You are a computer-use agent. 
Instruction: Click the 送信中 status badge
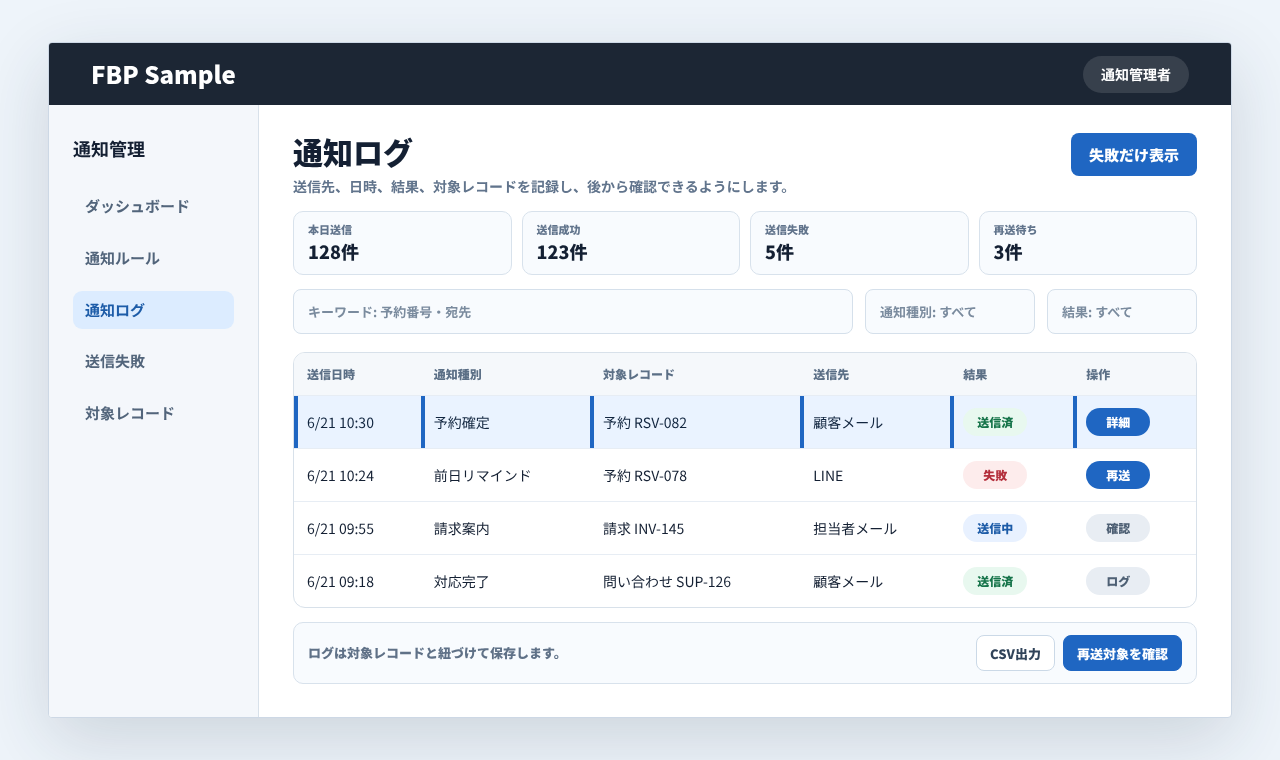[x=995, y=528]
